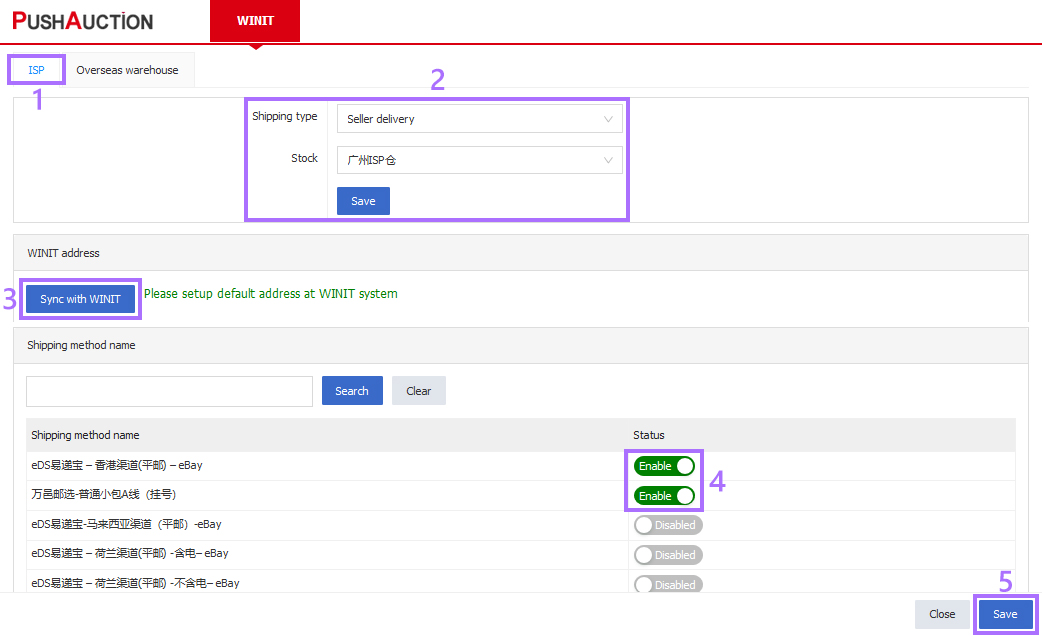Enable the 荷兰渠道 含电 shipping method
The image size is (1045, 636).
point(667,554)
